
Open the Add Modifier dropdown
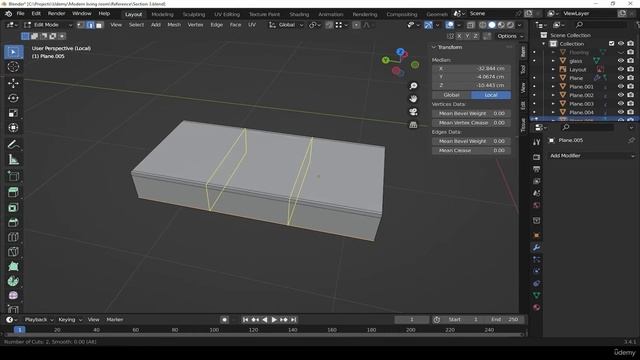pyautogui.click(x=592, y=156)
